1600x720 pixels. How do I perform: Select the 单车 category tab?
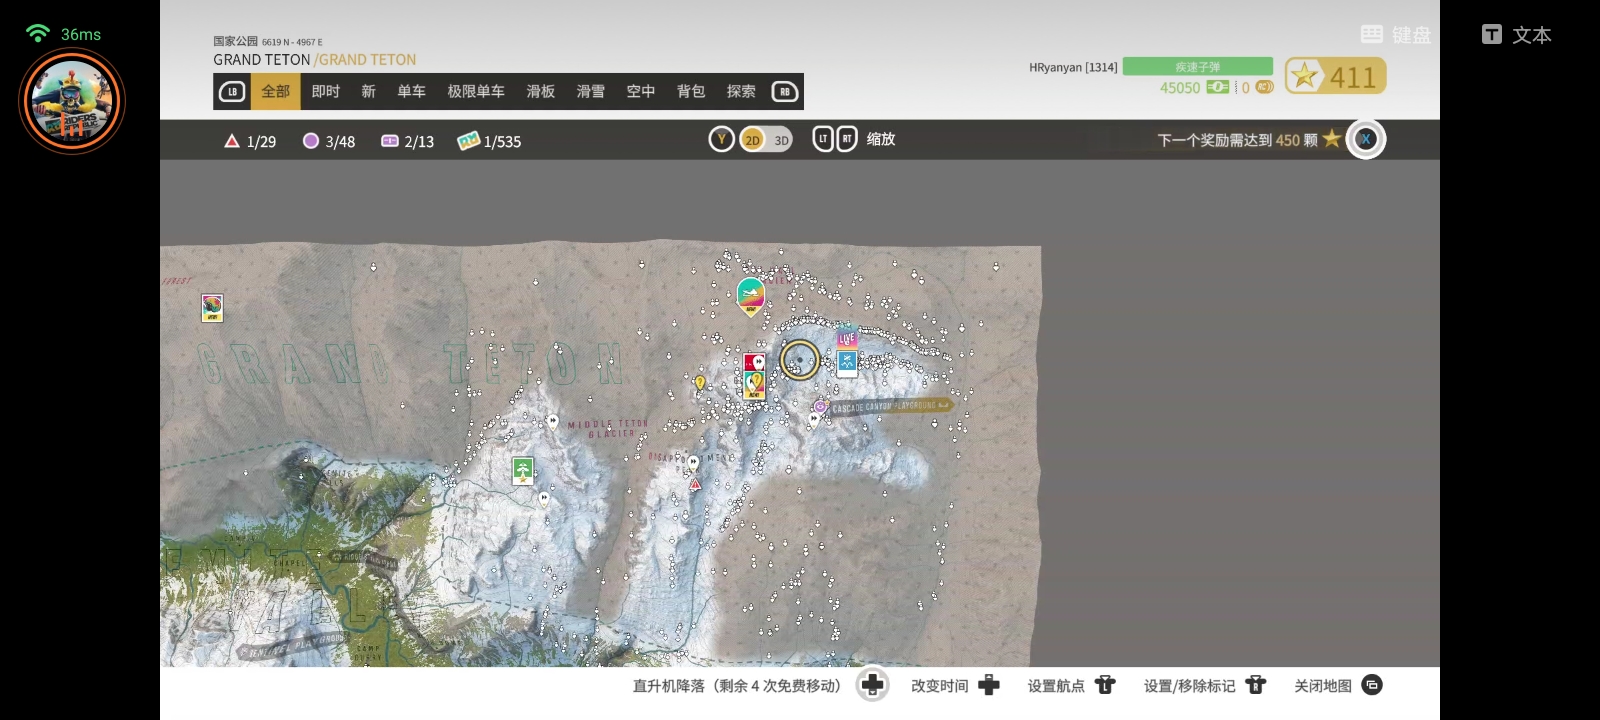(411, 92)
